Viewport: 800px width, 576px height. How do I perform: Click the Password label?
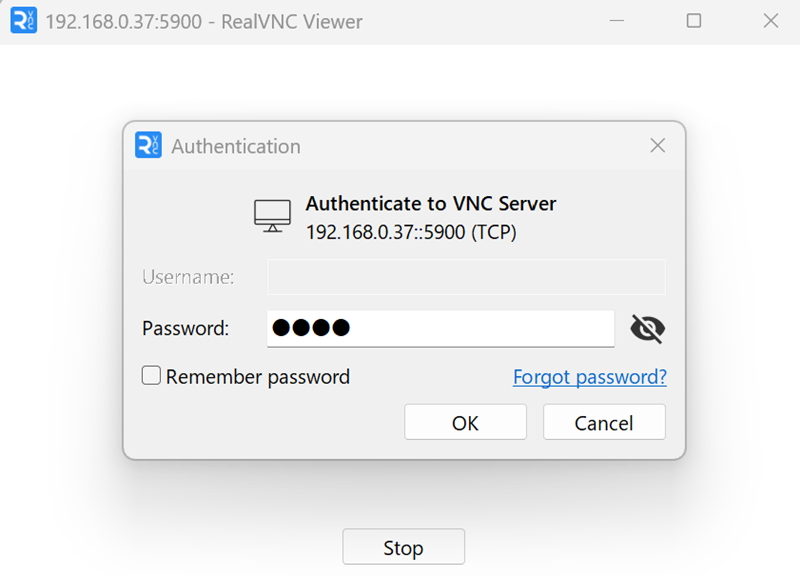click(x=185, y=328)
